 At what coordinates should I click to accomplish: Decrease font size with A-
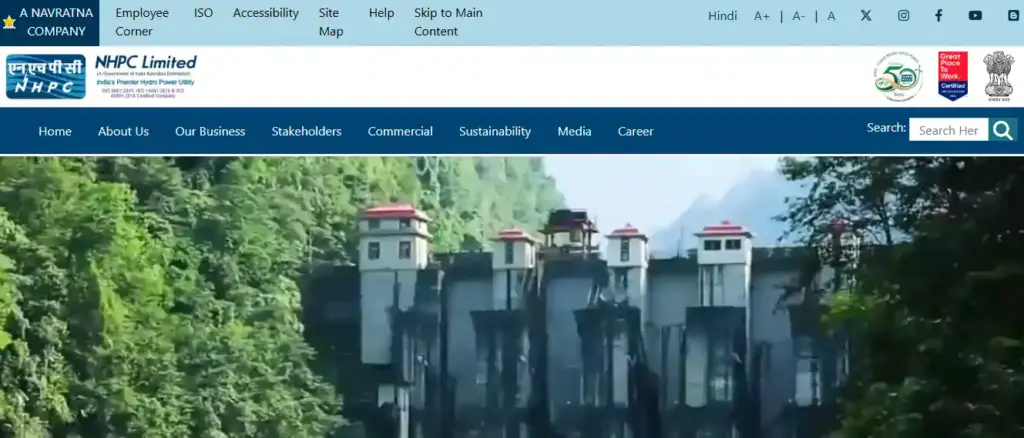pyautogui.click(x=798, y=15)
